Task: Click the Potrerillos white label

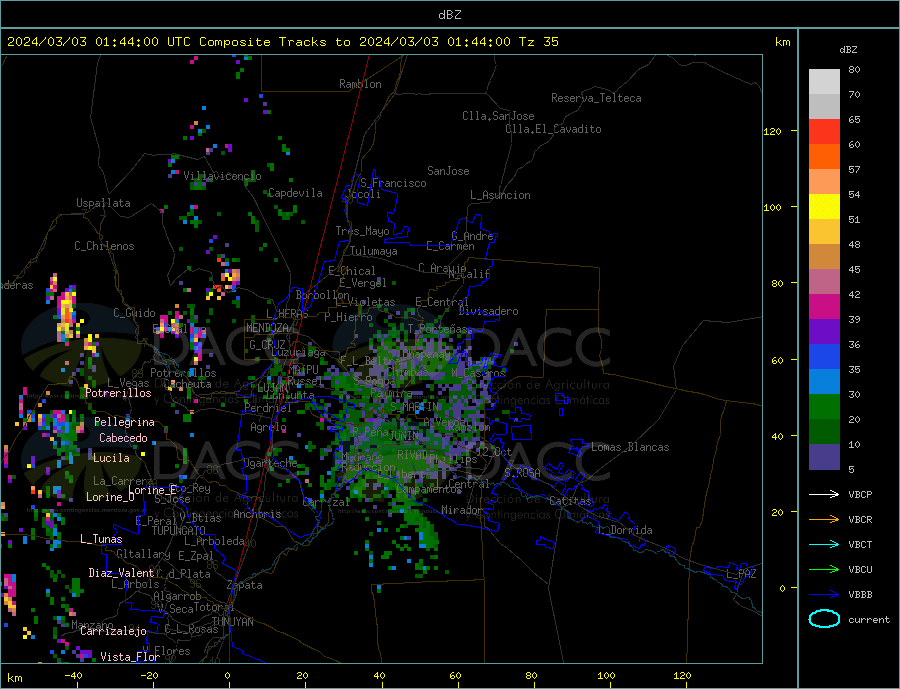Action: pos(118,393)
